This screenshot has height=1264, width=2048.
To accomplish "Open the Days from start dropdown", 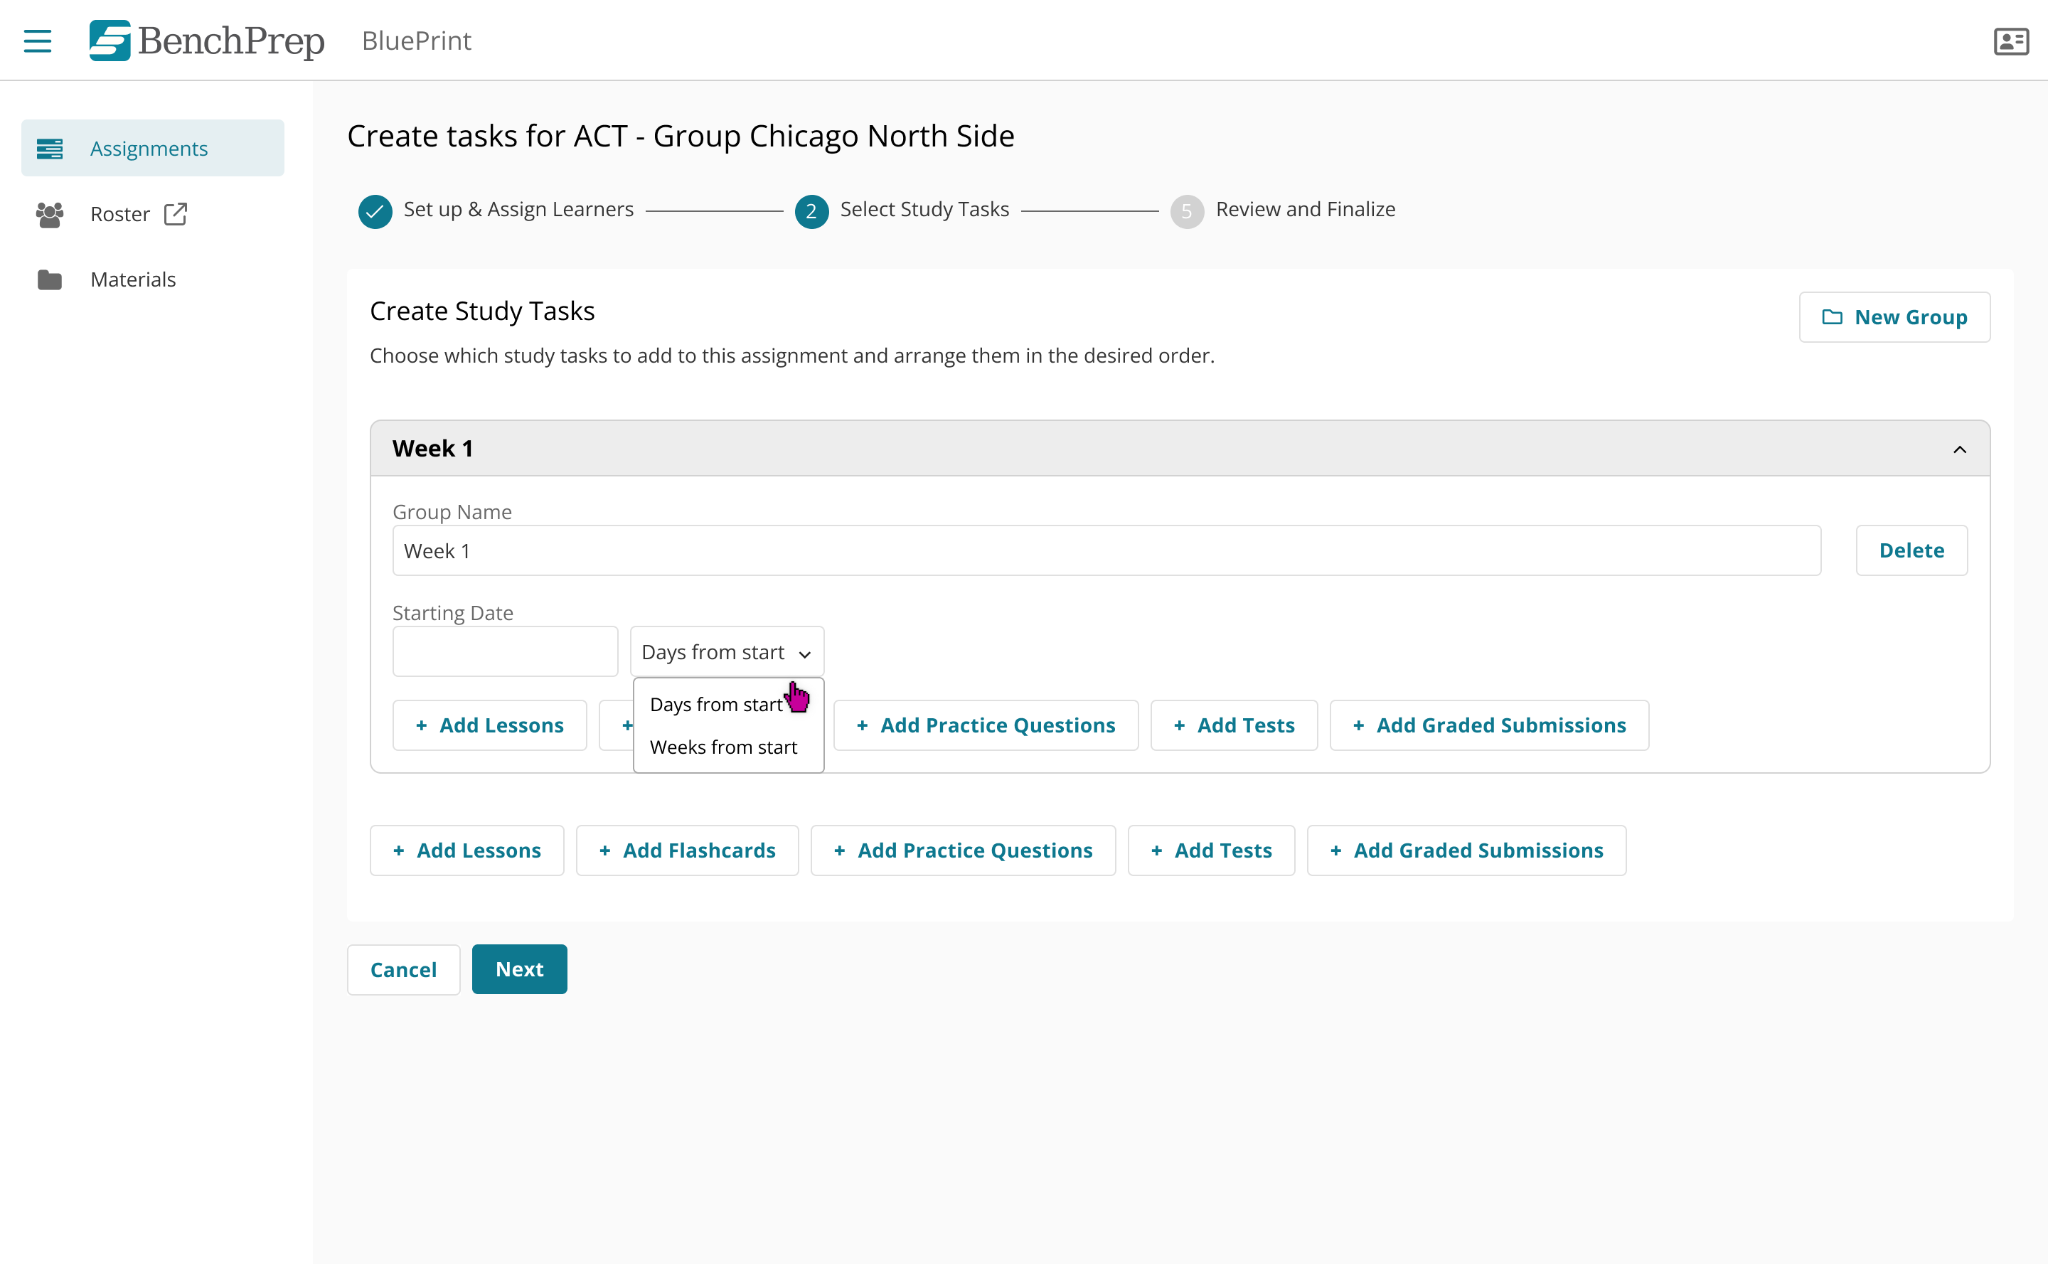I will (x=727, y=652).
